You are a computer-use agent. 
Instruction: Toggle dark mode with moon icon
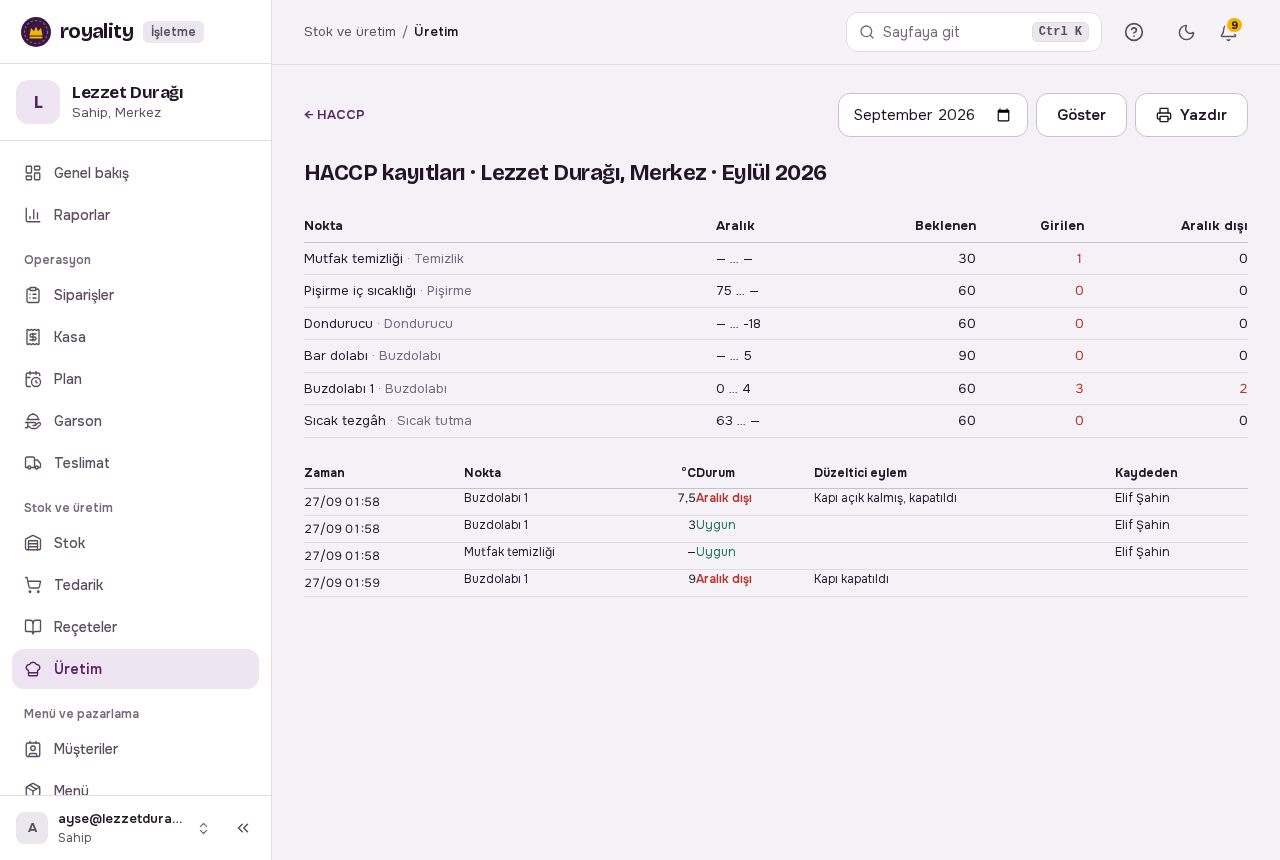click(x=1187, y=32)
